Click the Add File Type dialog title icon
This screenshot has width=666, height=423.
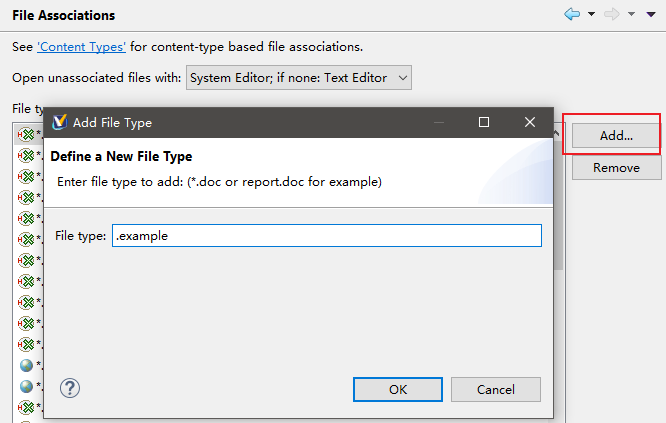pyautogui.click(x=58, y=122)
